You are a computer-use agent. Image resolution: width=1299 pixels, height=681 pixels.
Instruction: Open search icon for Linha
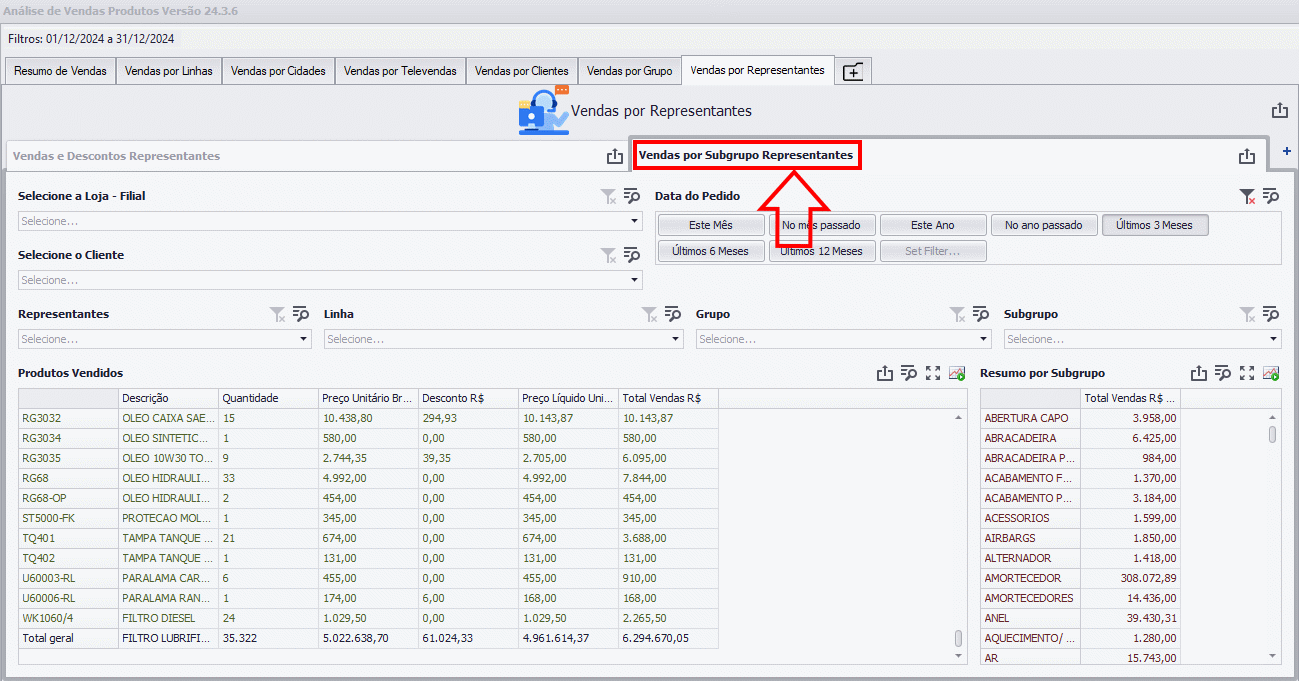pyautogui.click(x=673, y=314)
